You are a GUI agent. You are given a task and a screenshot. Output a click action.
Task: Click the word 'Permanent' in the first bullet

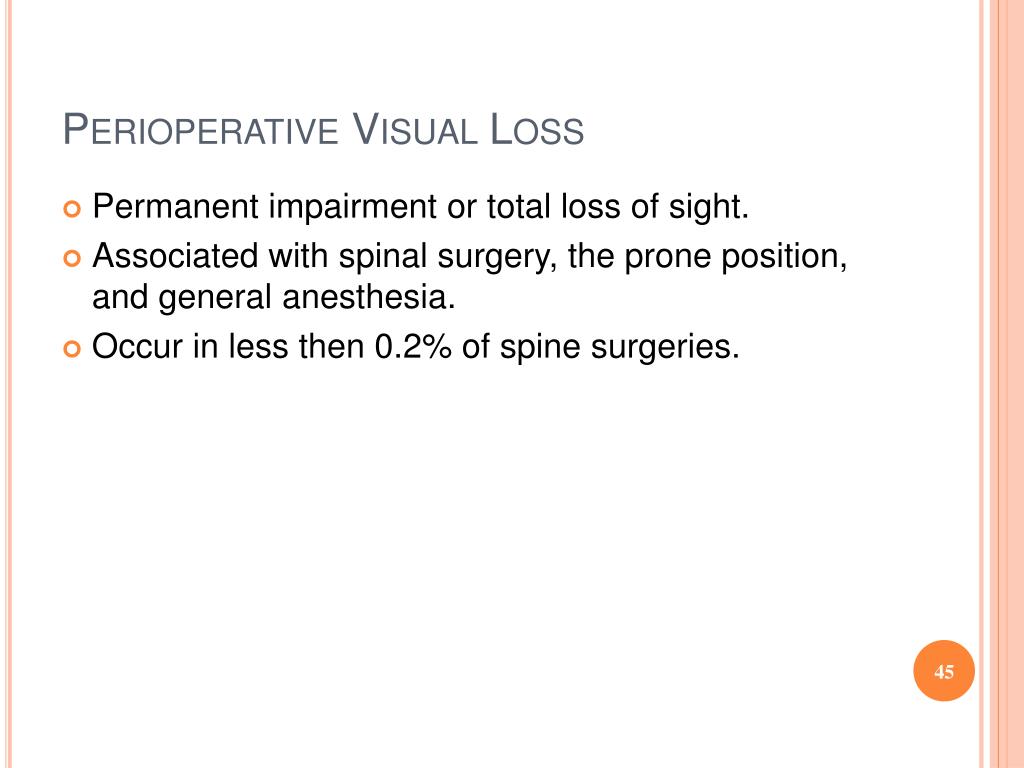point(176,207)
